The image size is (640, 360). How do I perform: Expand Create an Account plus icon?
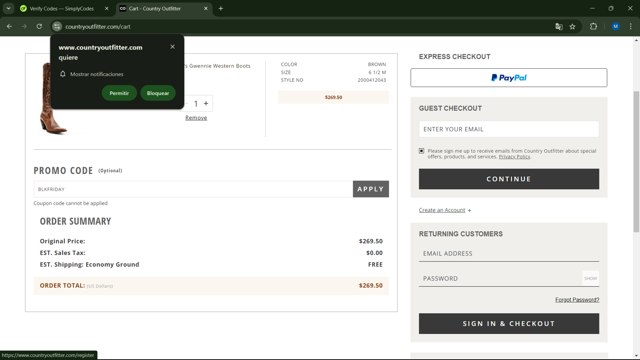pyautogui.click(x=469, y=210)
